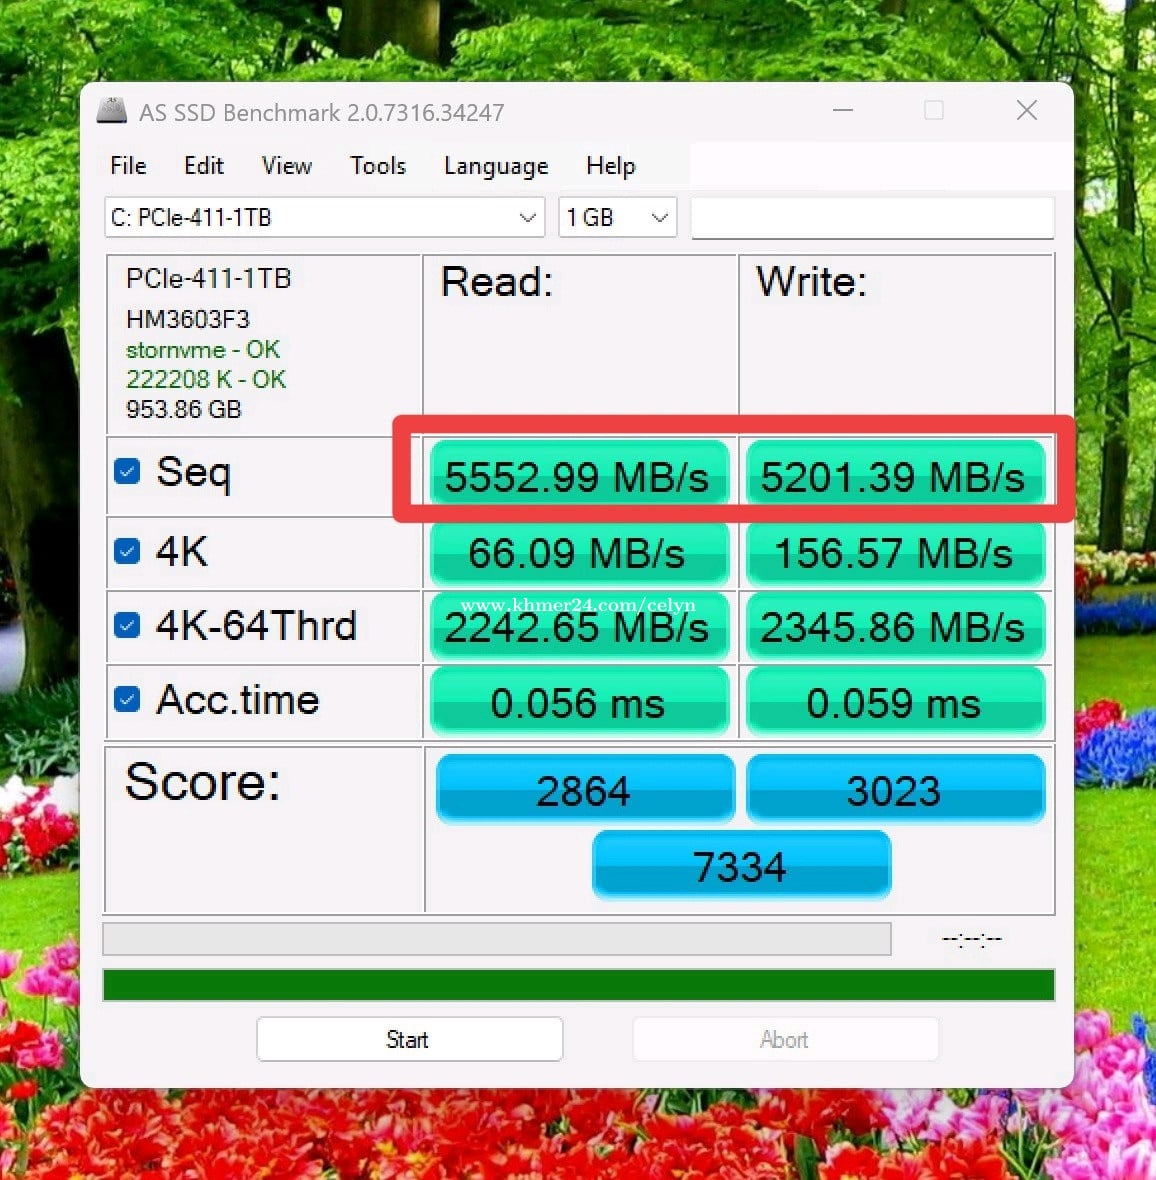The image size is (1156, 1180).
Task: Toggle the Acc.time test checkbox
Action: pyautogui.click(x=127, y=699)
